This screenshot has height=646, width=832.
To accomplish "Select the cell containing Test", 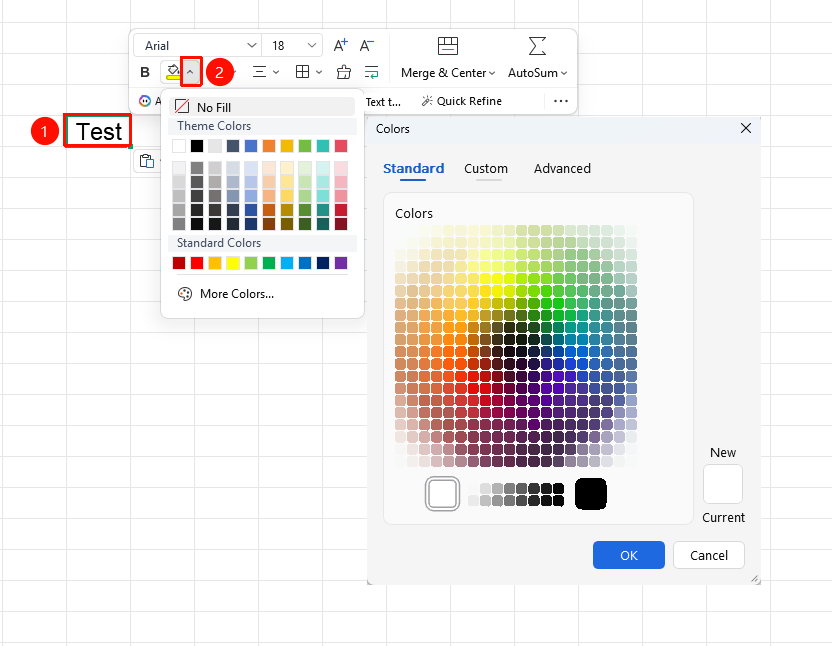I will 98,131.
